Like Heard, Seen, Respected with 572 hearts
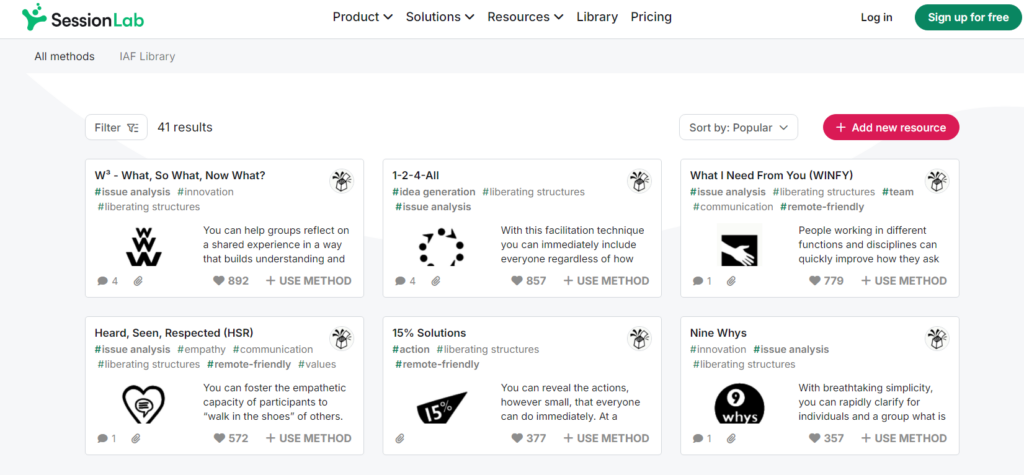Image resolution: width=1024 pixels, height=475 pixels. pyautogui.click(x=231, y=438)
